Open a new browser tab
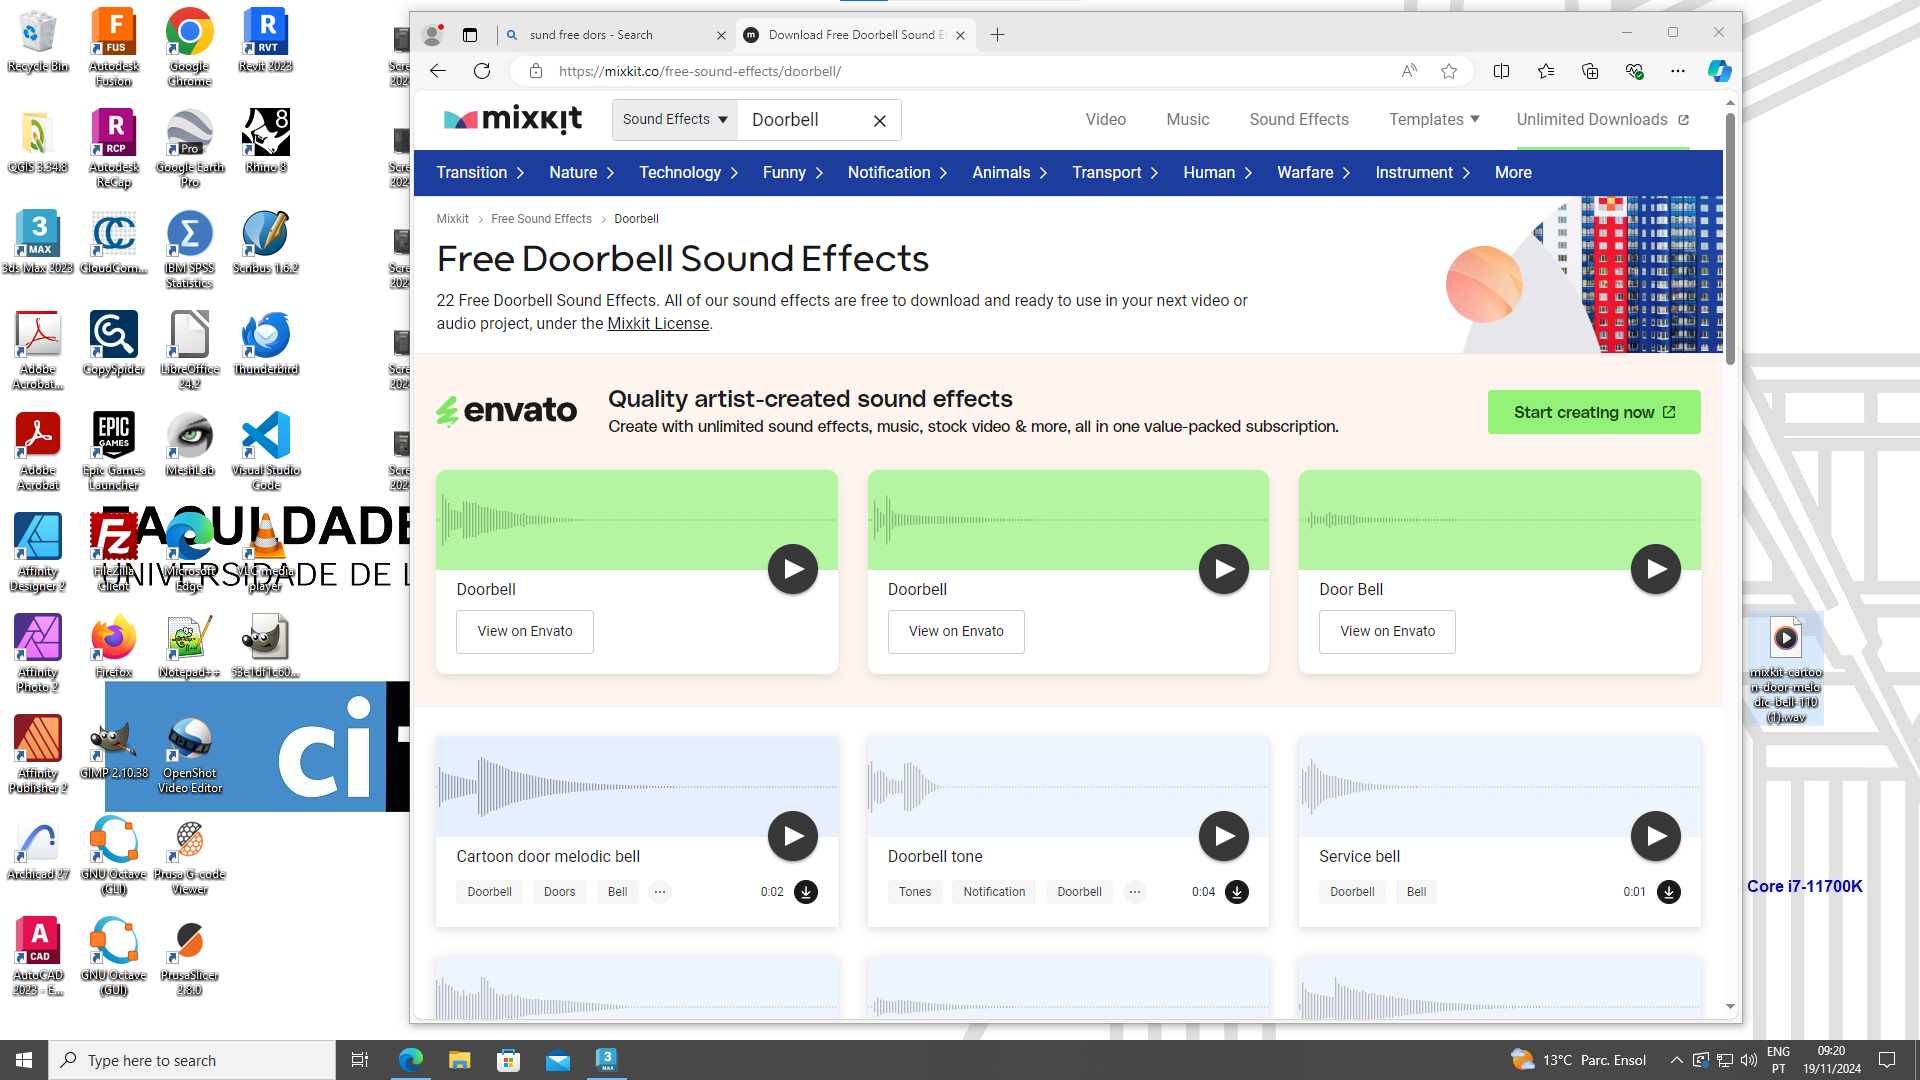This screenshot has width=1920, height=1080. coord(997,35)
